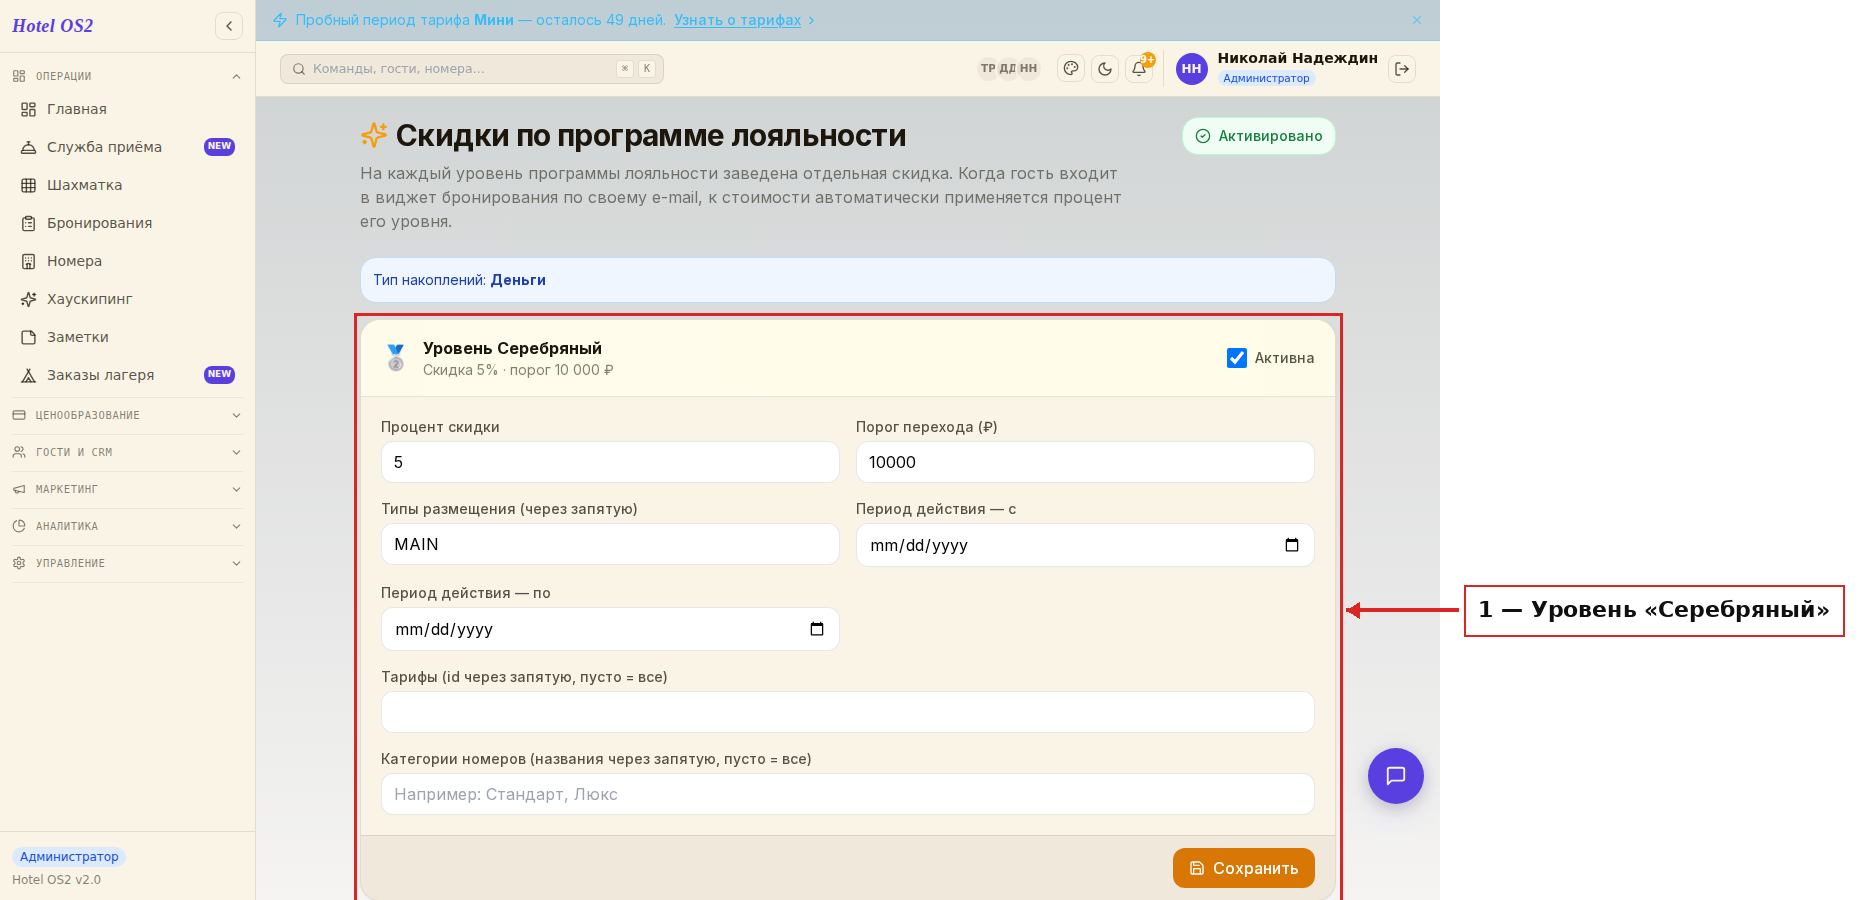Expand the ГОСТИ И CRM section
1868x900 pixels.
(x=126, y=452)
